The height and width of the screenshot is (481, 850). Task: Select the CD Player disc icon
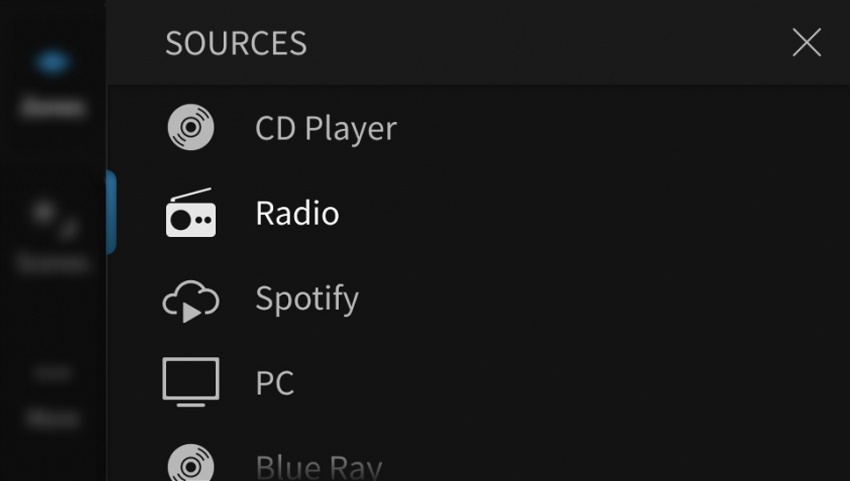coord(190,128)
